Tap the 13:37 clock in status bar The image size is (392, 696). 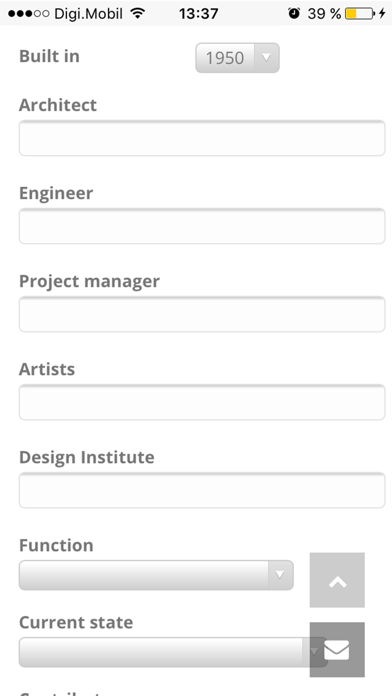pyautogui.click(x=198, y=14)
